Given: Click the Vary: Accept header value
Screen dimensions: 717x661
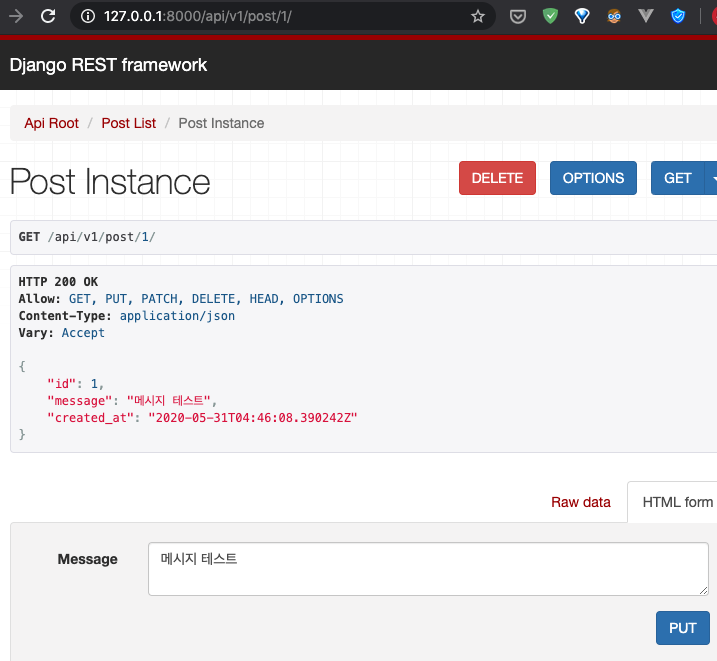Looking at the screenshot, I should [x=83, y=333].
